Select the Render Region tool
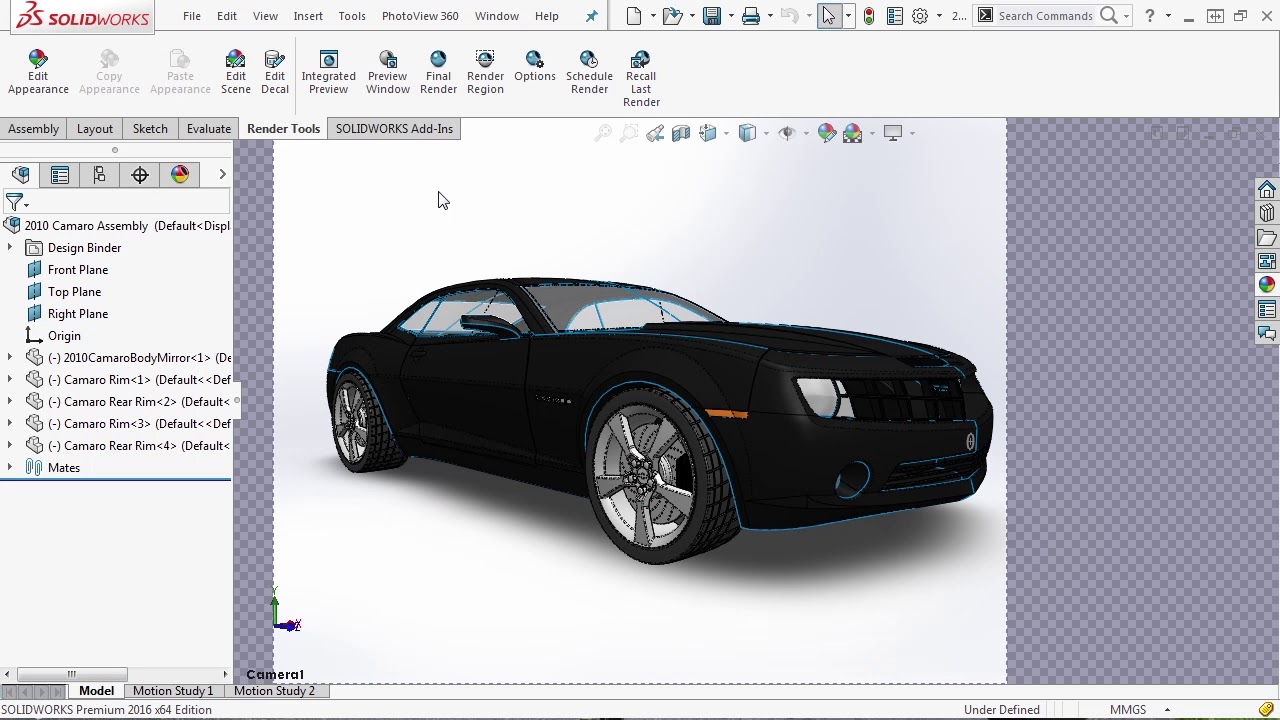Image resolution: width=1280 pixels, height=720 pixels. click(x=485, y=73)
